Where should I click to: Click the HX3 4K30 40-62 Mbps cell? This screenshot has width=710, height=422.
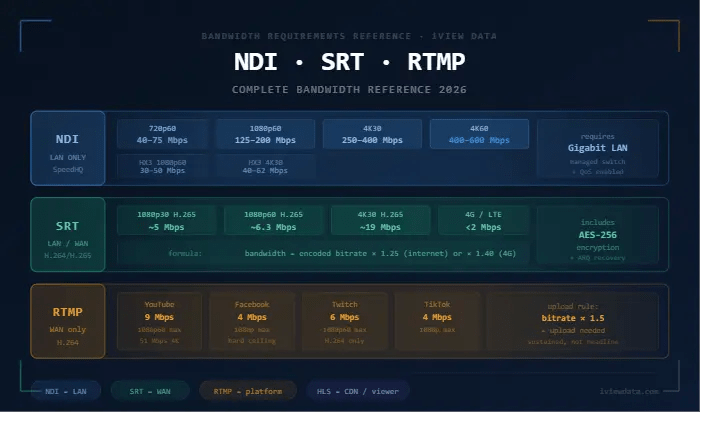(265, 166)
